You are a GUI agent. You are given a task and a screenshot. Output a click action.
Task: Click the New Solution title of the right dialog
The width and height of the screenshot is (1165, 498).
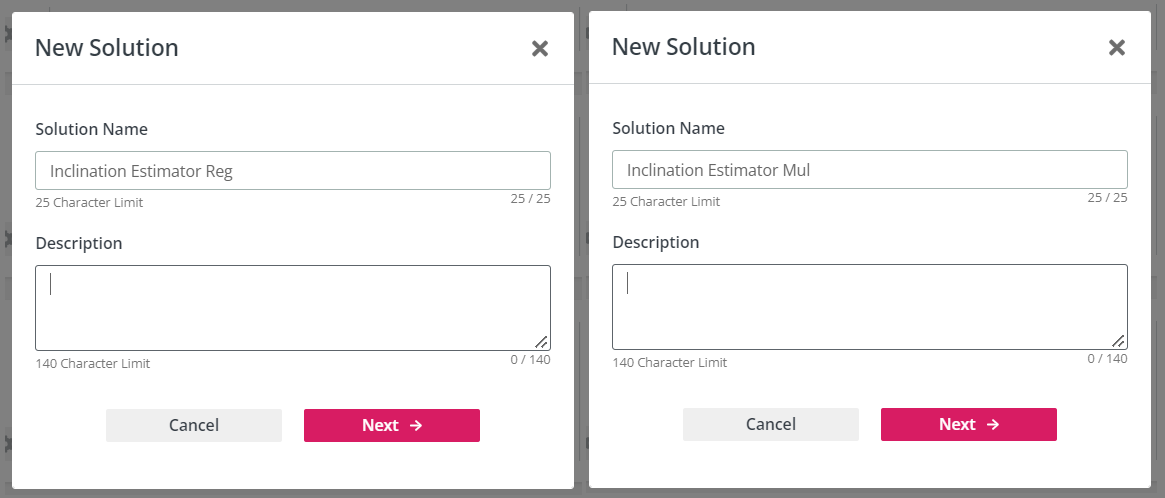[684, 46]
